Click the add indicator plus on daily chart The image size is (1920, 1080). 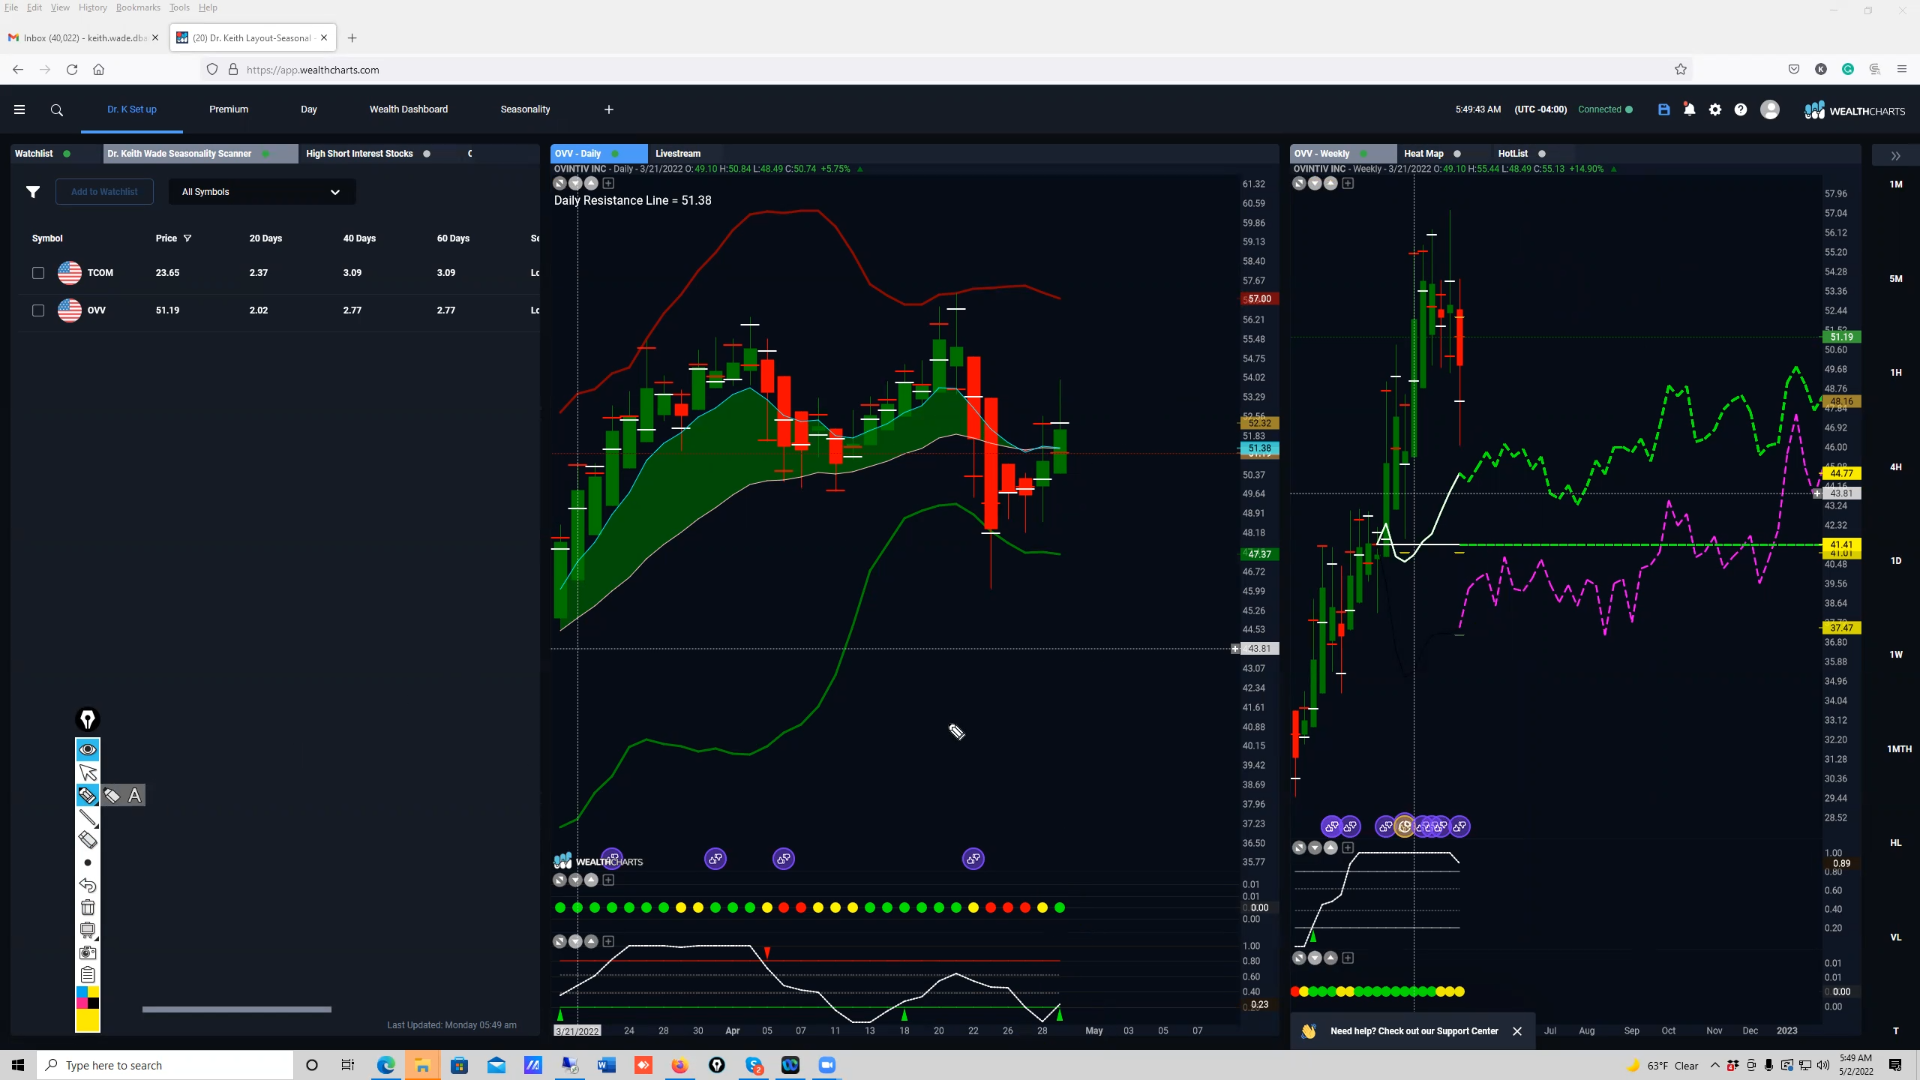(608, 183)
